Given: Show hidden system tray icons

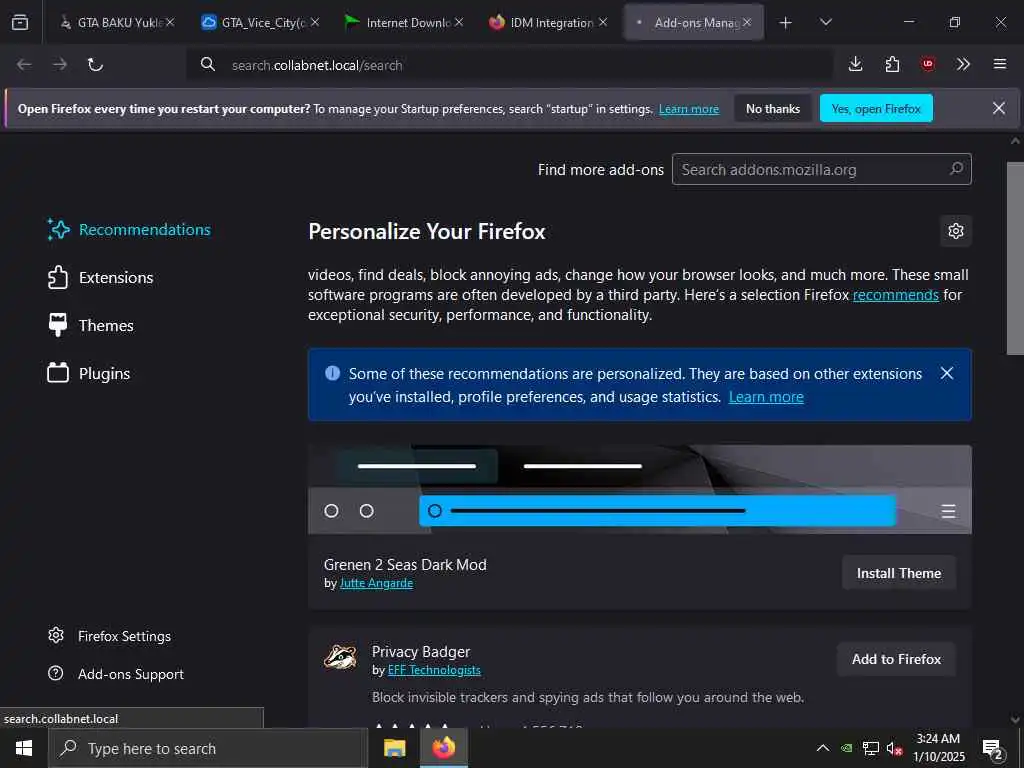Looking at the screenshot, I should click(x=823, y=748).
